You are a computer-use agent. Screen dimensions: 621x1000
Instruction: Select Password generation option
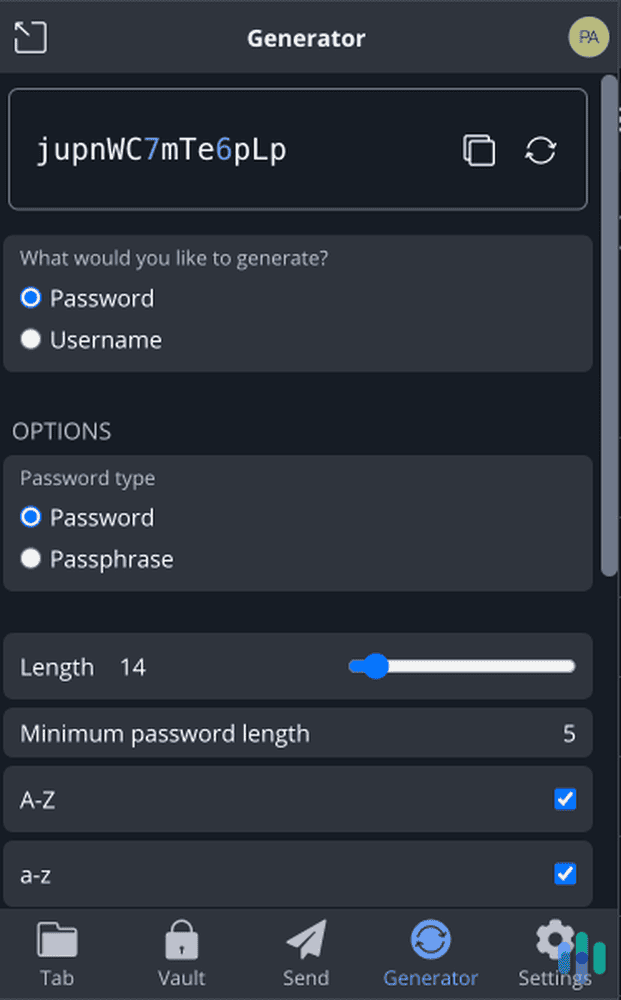tap(30, 298)
